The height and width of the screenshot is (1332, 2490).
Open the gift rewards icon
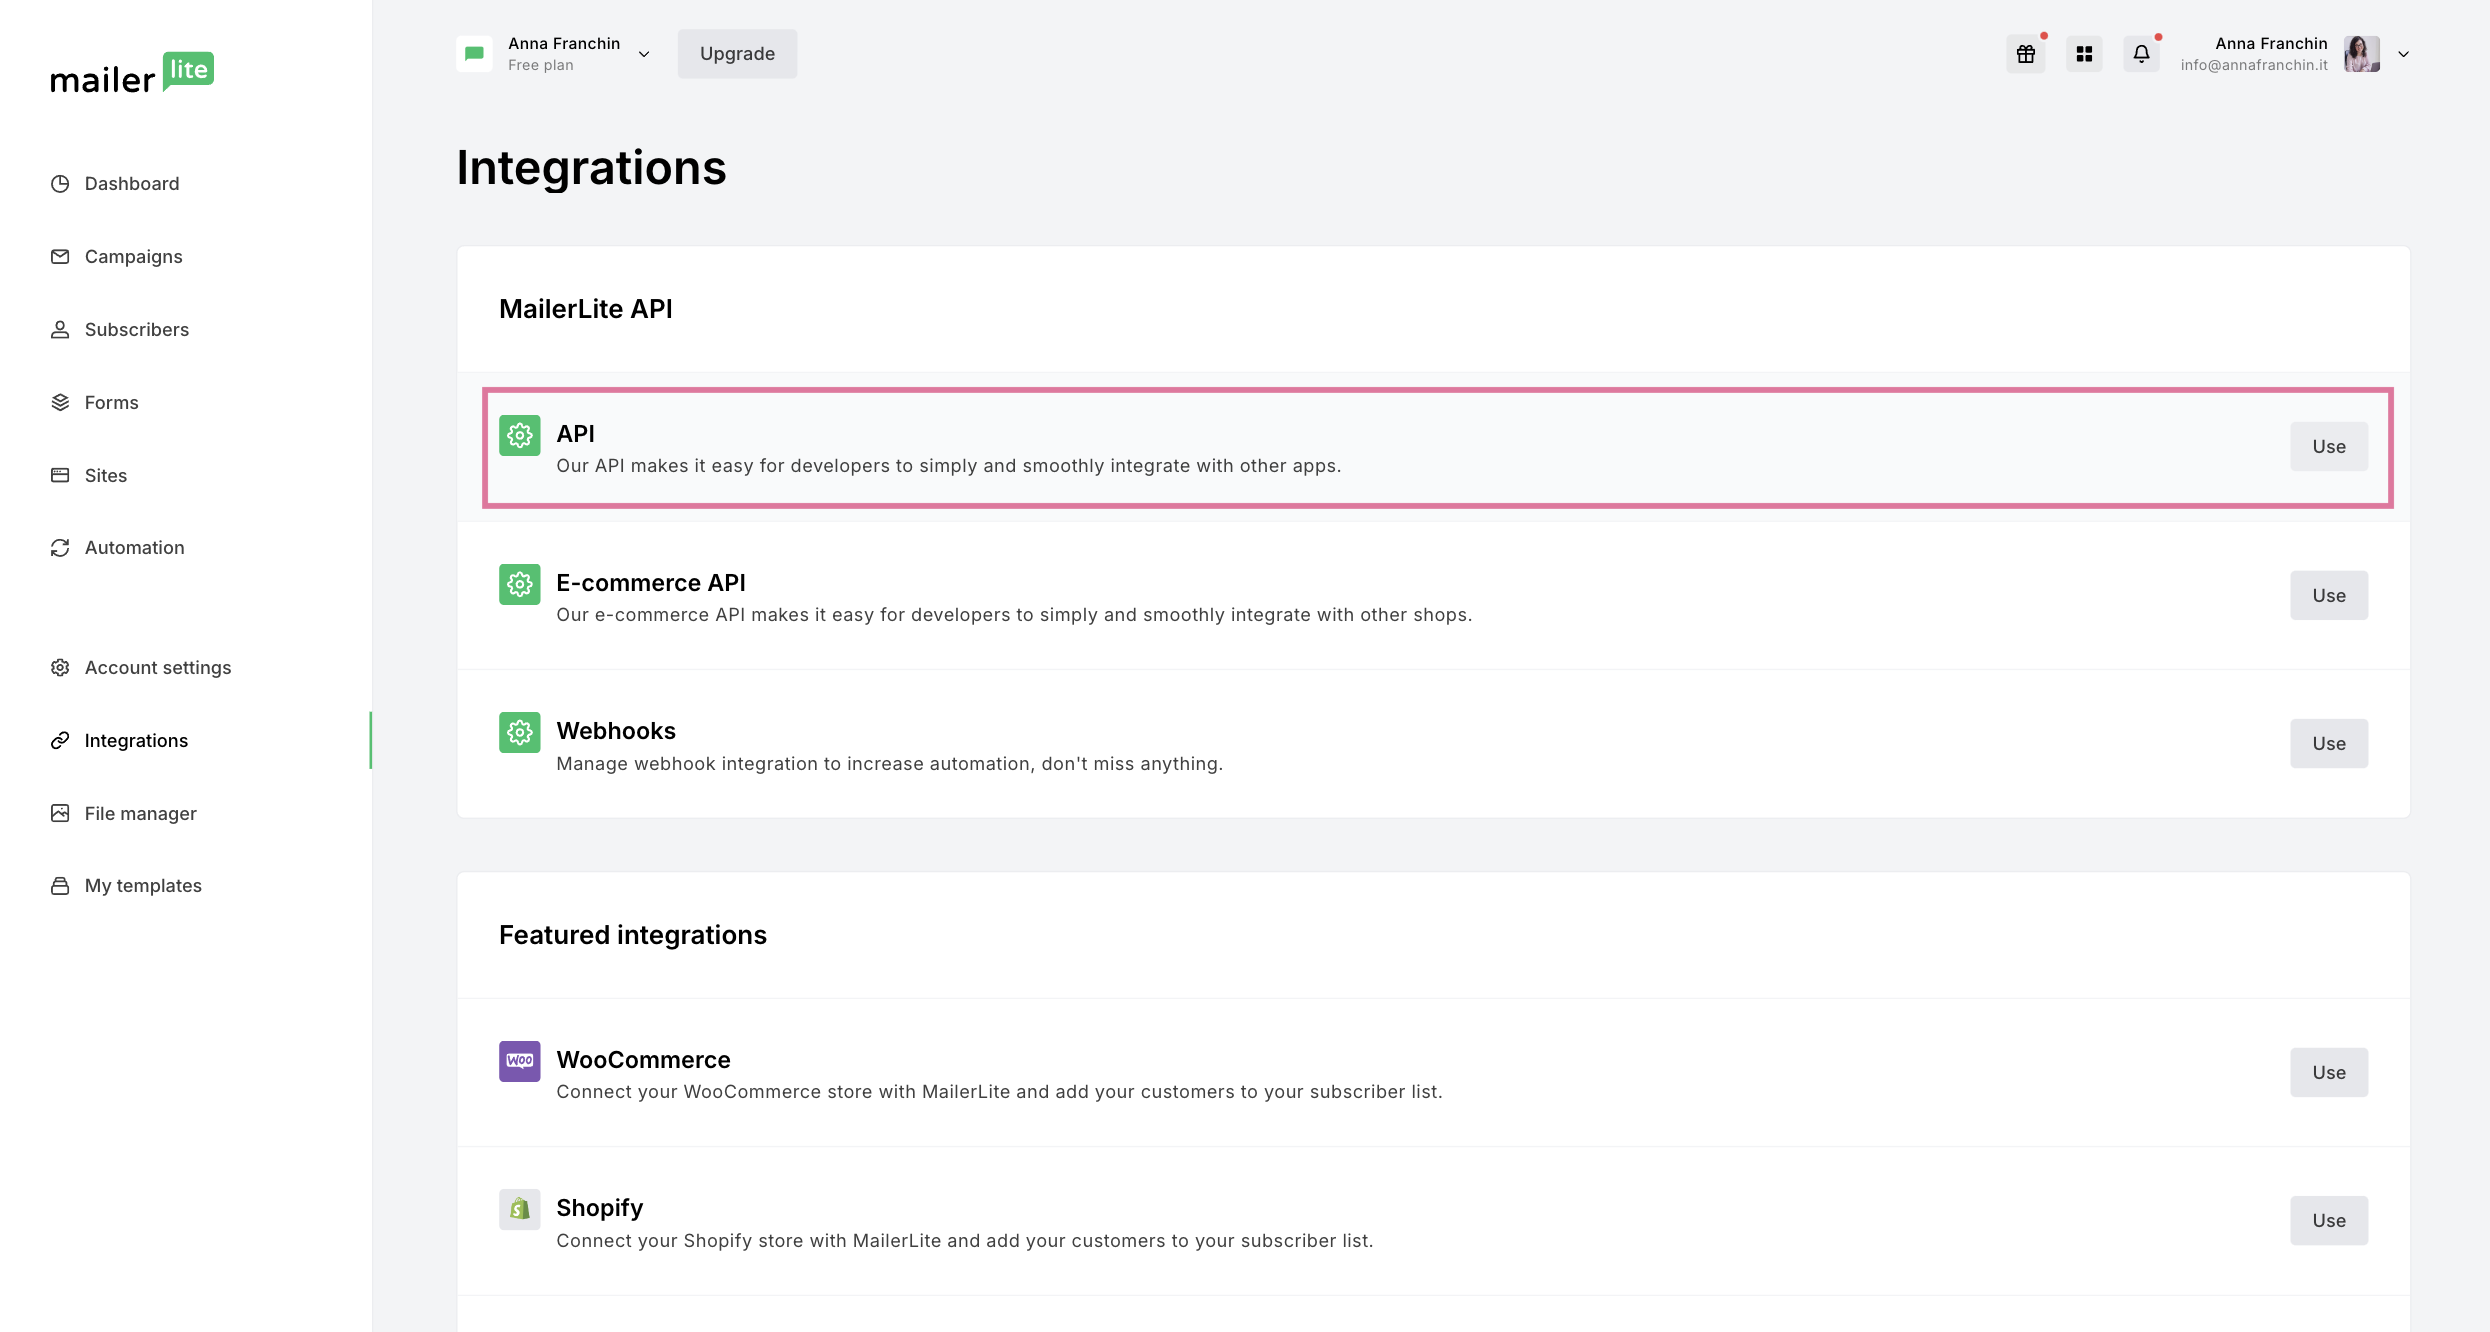click(x=2026, y=54)
